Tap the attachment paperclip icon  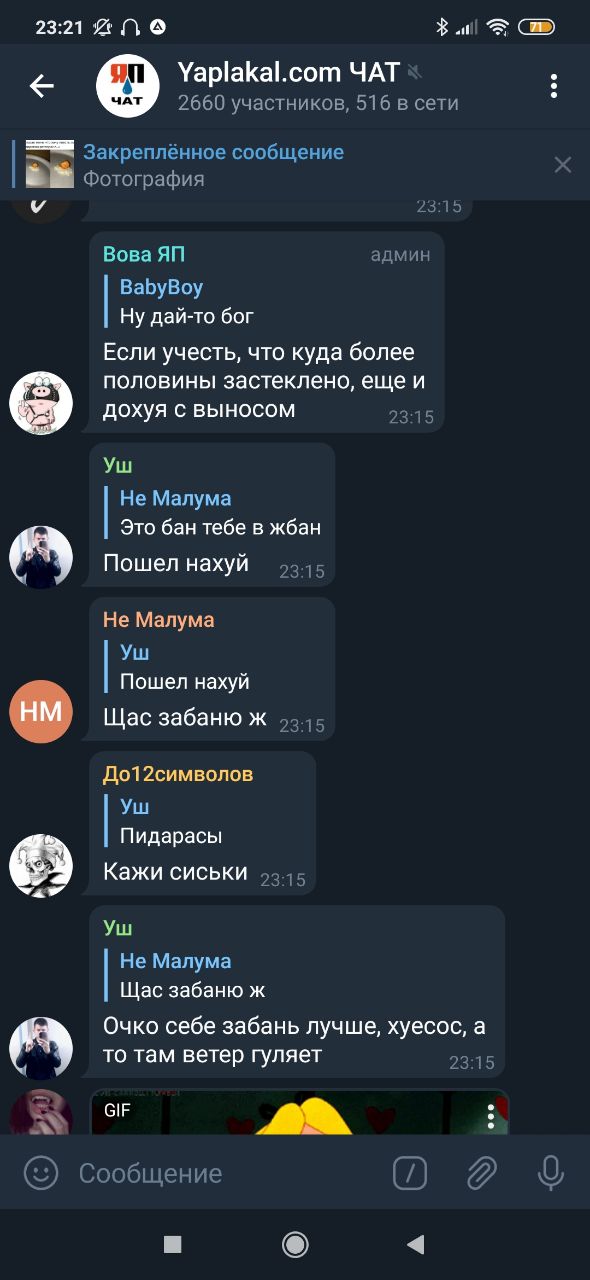click(x=481, y=1172)
